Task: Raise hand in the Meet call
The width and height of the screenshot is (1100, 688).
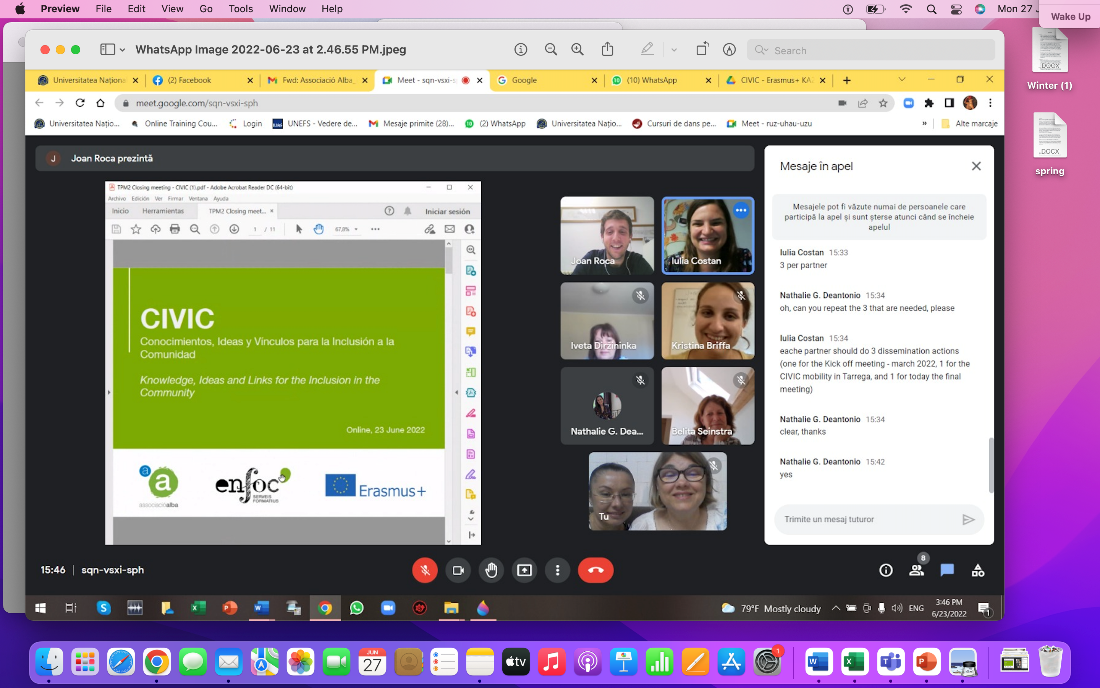Action: [491, 570]
